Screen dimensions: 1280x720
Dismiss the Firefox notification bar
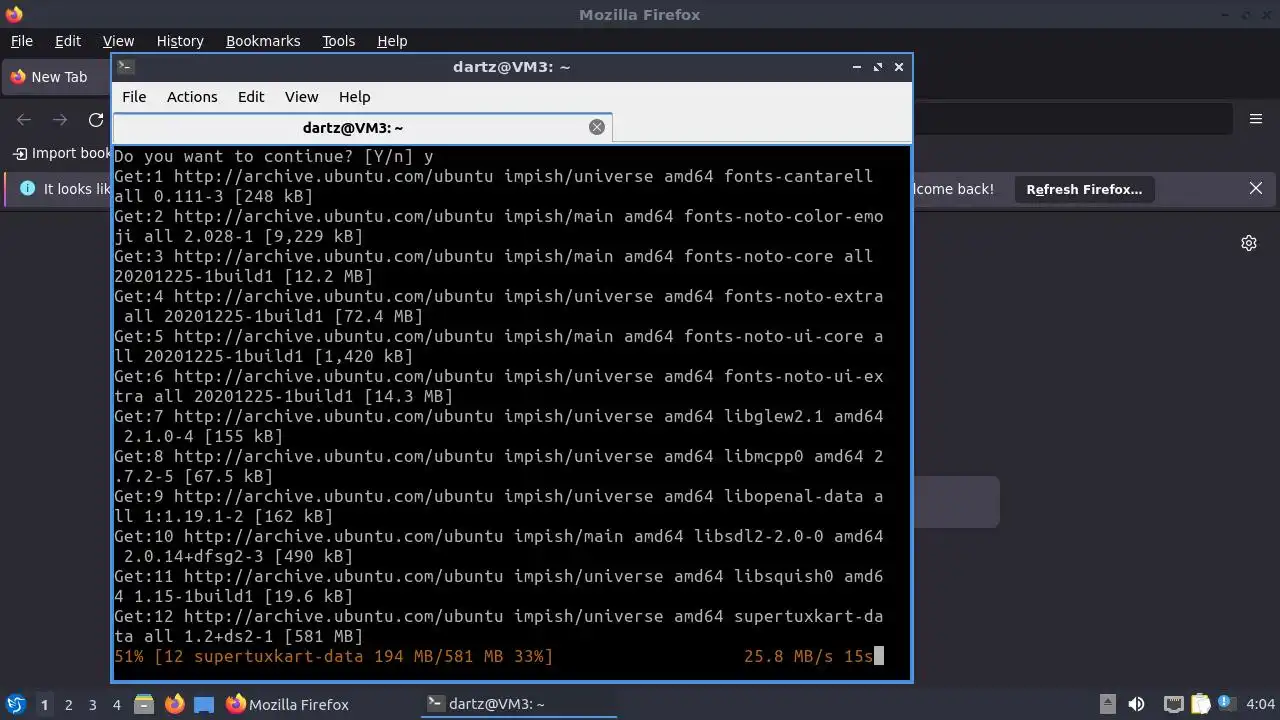1256,188
